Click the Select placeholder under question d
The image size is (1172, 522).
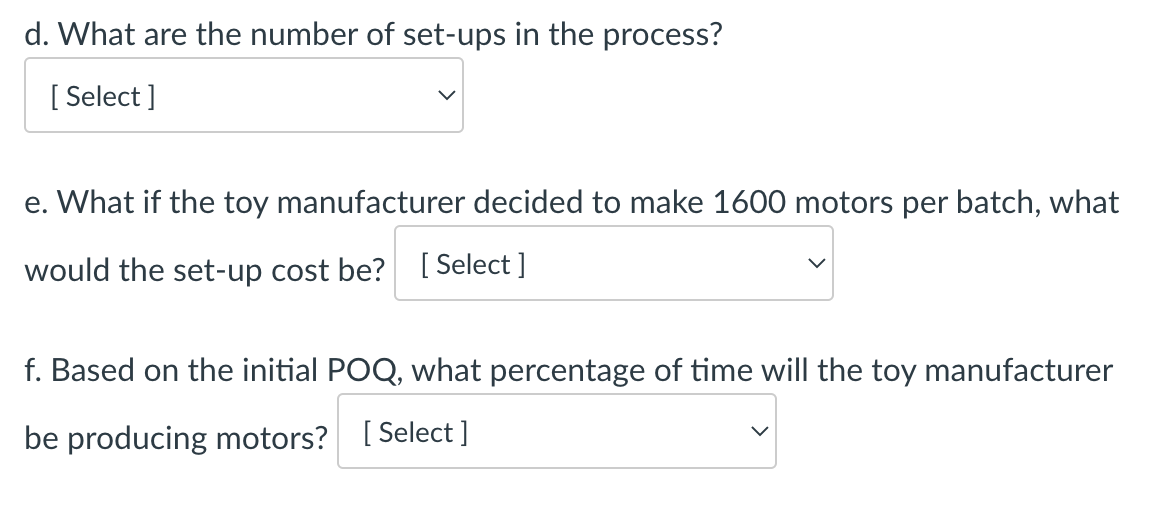click(x=102, y=97)
